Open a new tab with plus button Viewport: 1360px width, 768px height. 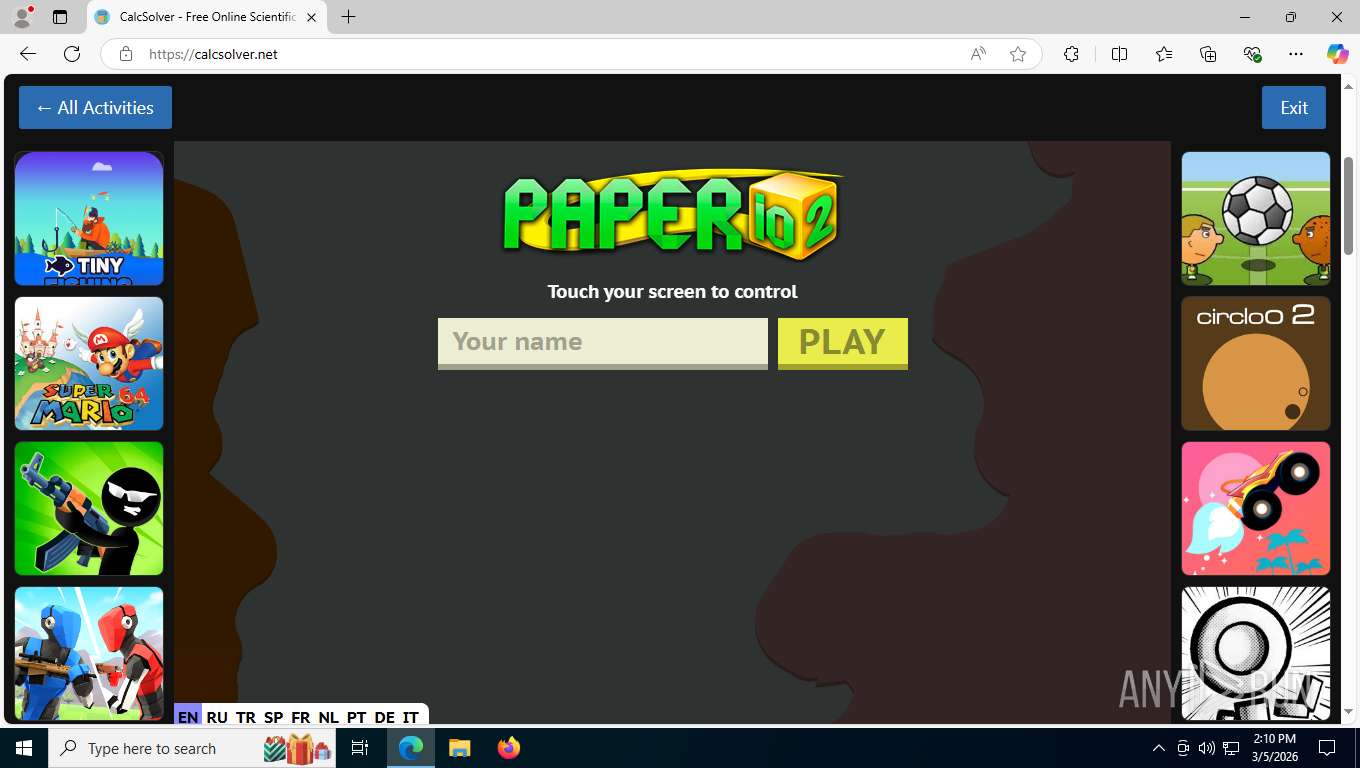348,17
